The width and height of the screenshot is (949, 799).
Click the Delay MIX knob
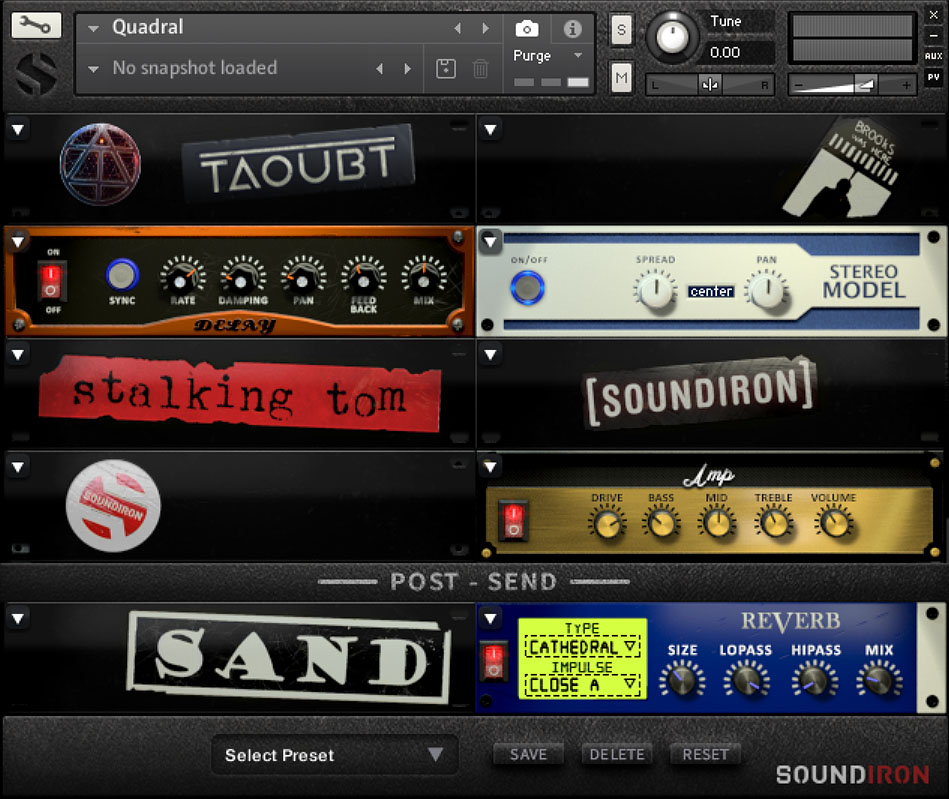pyautogui.click(x=424, y=279)
